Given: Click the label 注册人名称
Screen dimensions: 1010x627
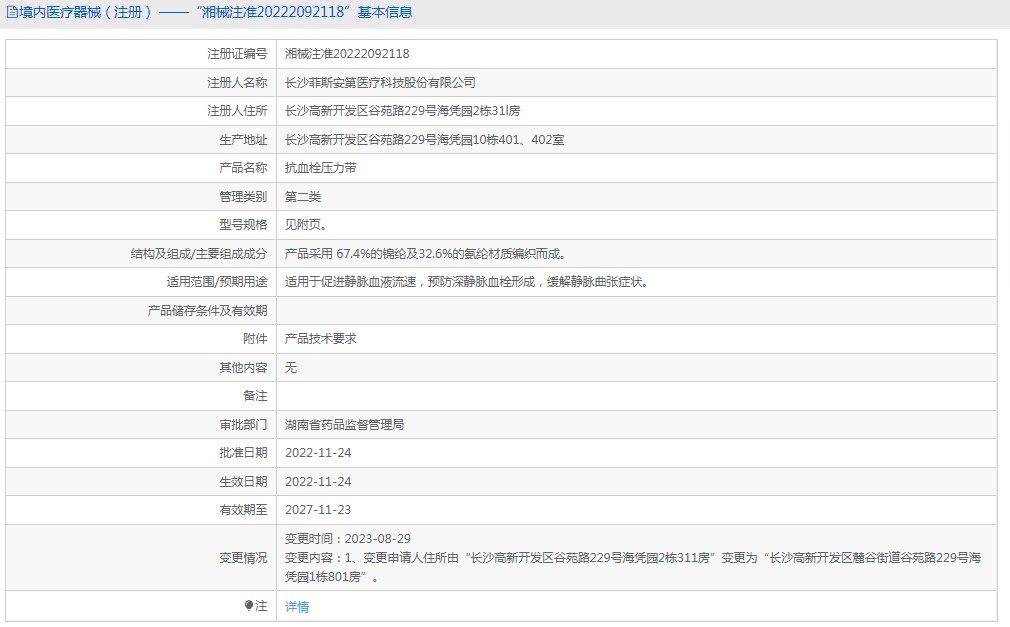Looking at the screenshot, I should pyautogui.click(x=237, y=82).
